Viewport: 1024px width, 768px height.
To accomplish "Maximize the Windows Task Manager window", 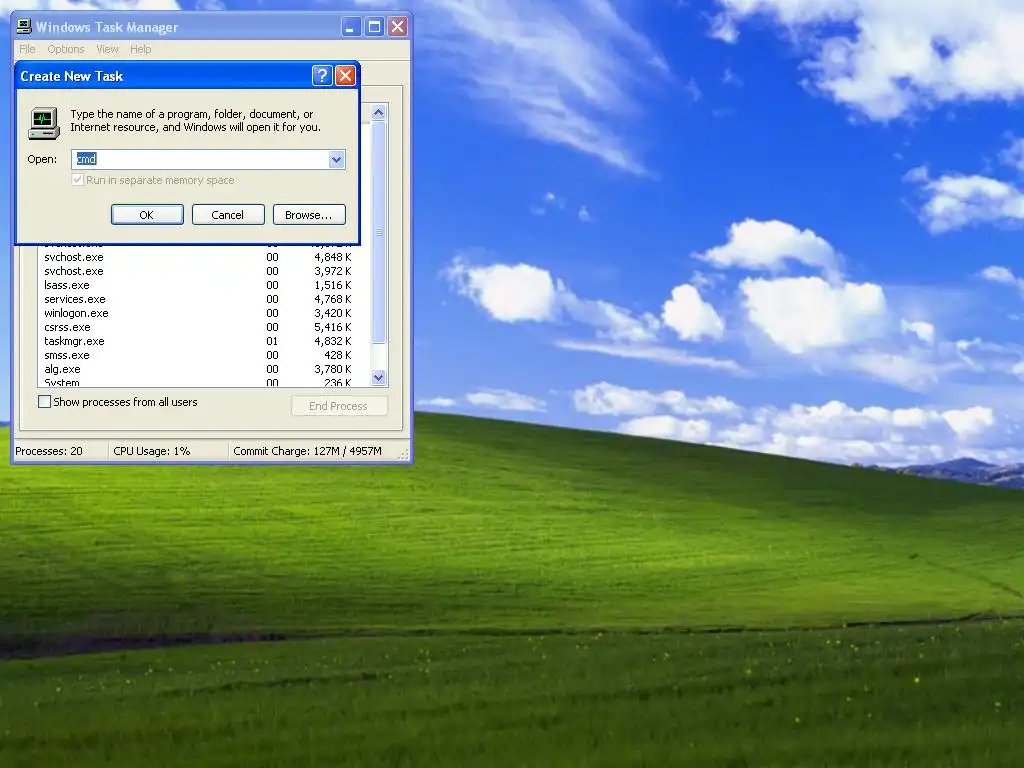I will pyautogui.click(x=374, y=27).
